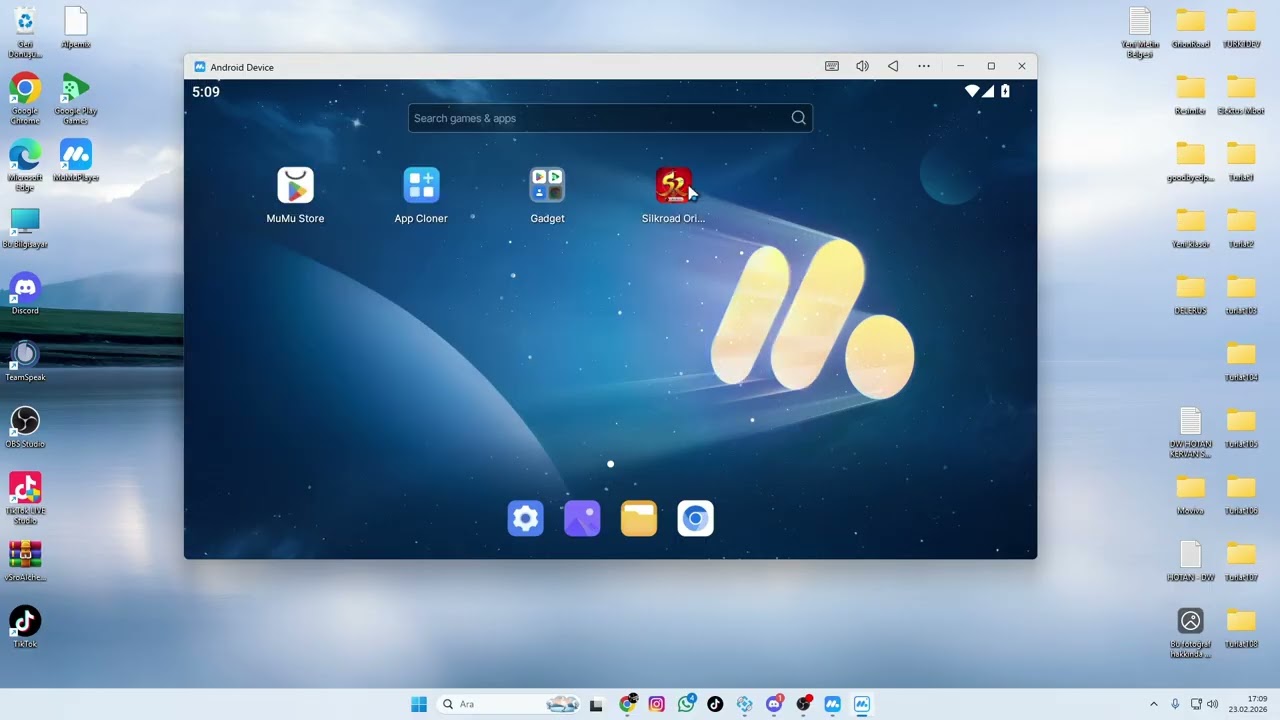Focus the Search games & apps field
Screen dimensions: 1280x720
click(610, 118)
